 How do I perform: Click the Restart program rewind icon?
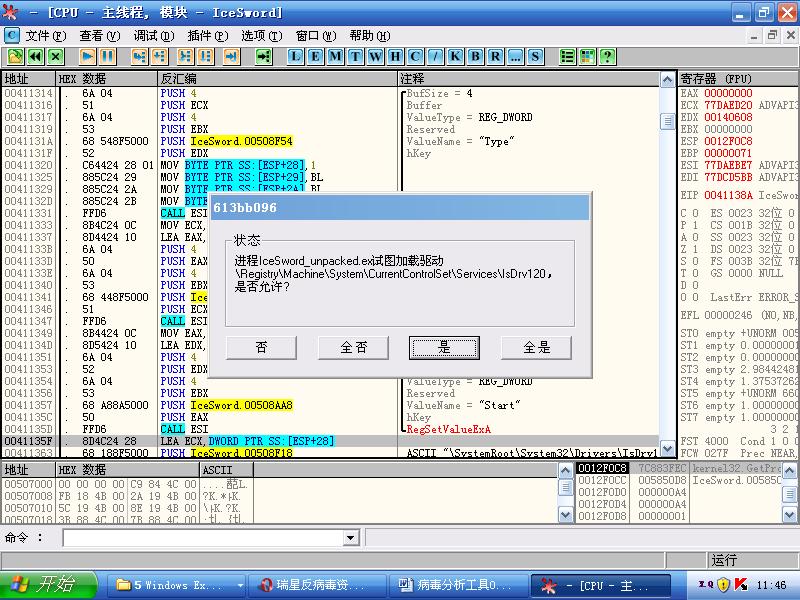pos(36,57)
